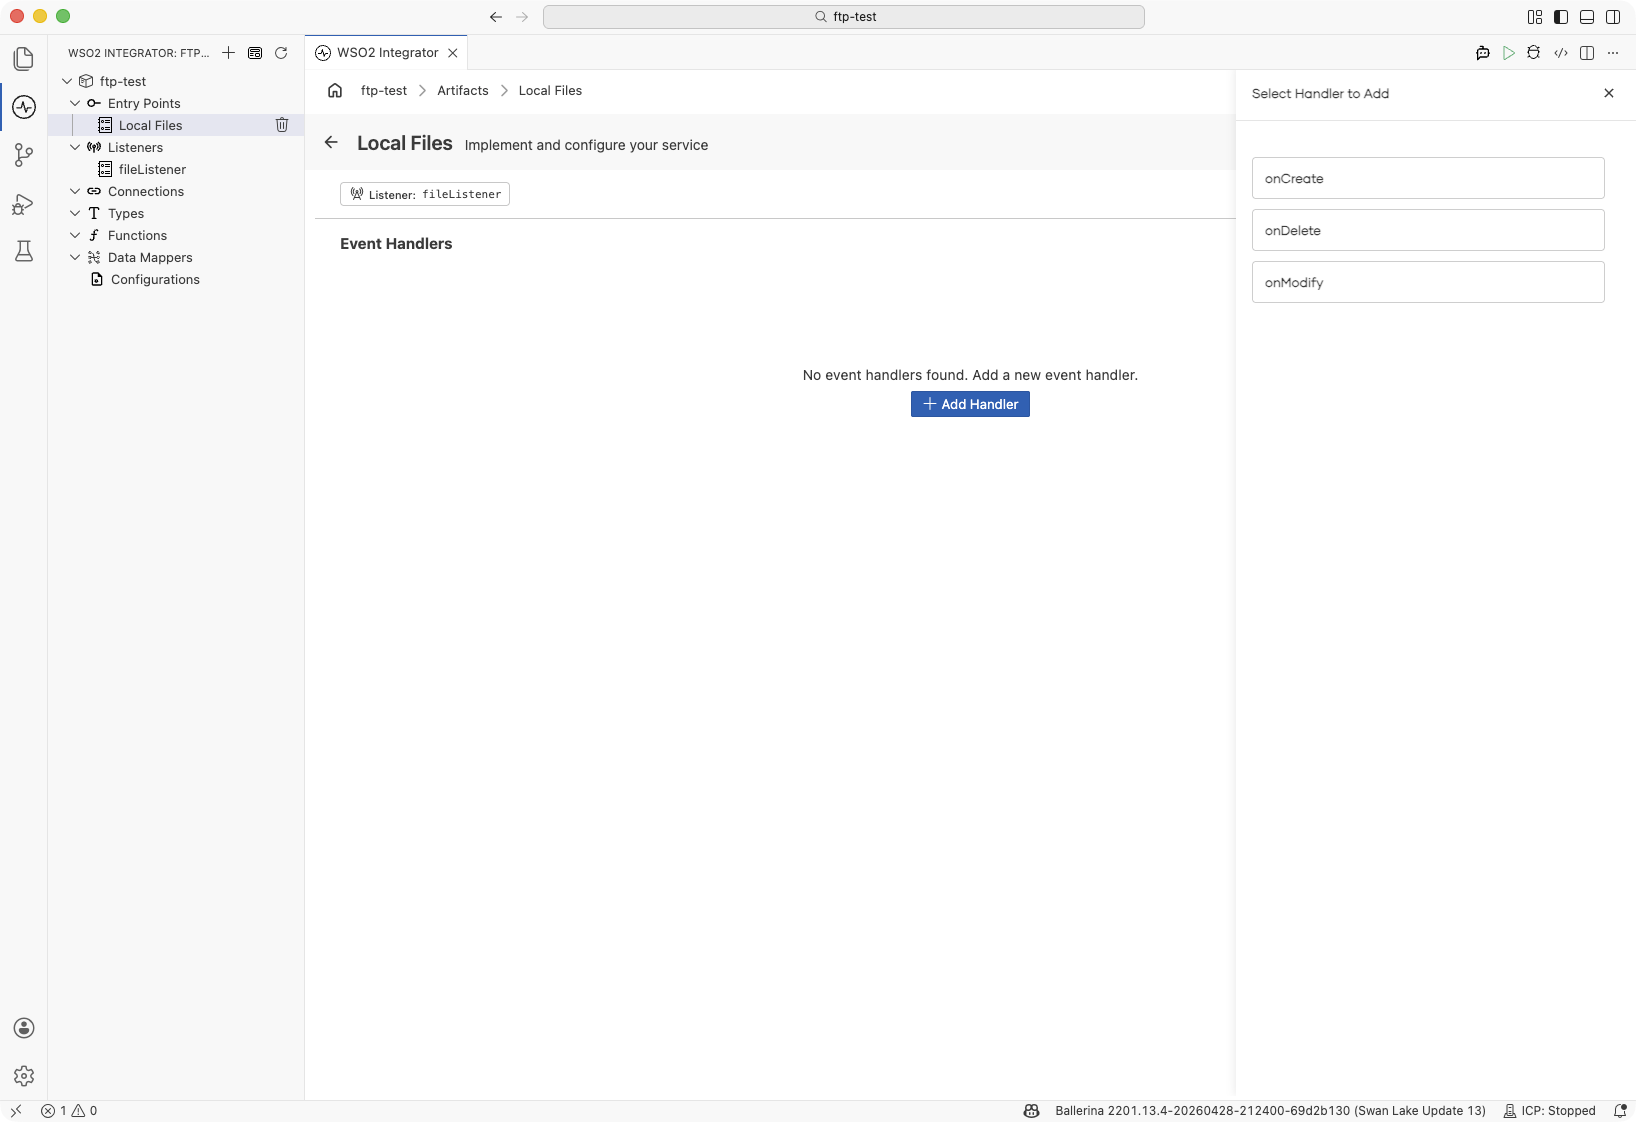Refresh the WSO2 Integrator project tree
Viewport: 1636px width, 1122px height.
[281, 53]
